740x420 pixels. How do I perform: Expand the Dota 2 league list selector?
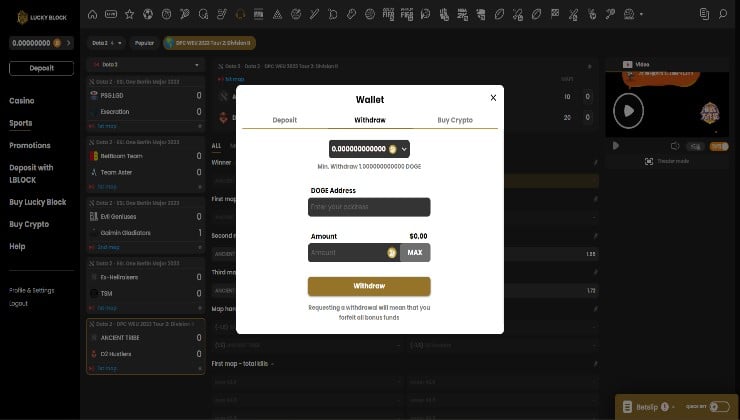146,65
